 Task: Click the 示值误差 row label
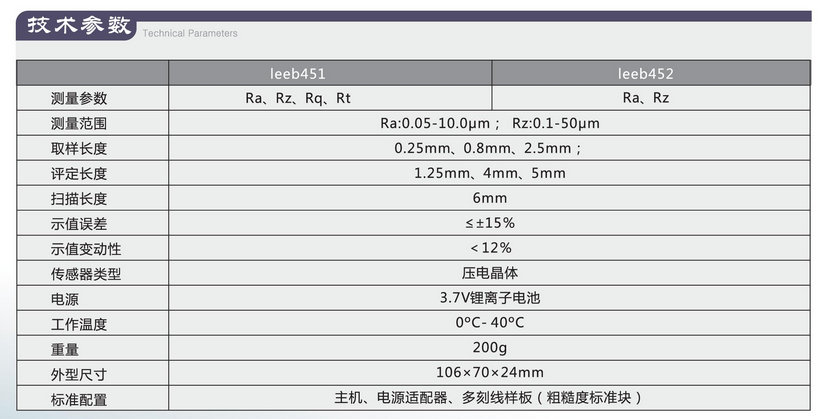click(x=79, y=224)
